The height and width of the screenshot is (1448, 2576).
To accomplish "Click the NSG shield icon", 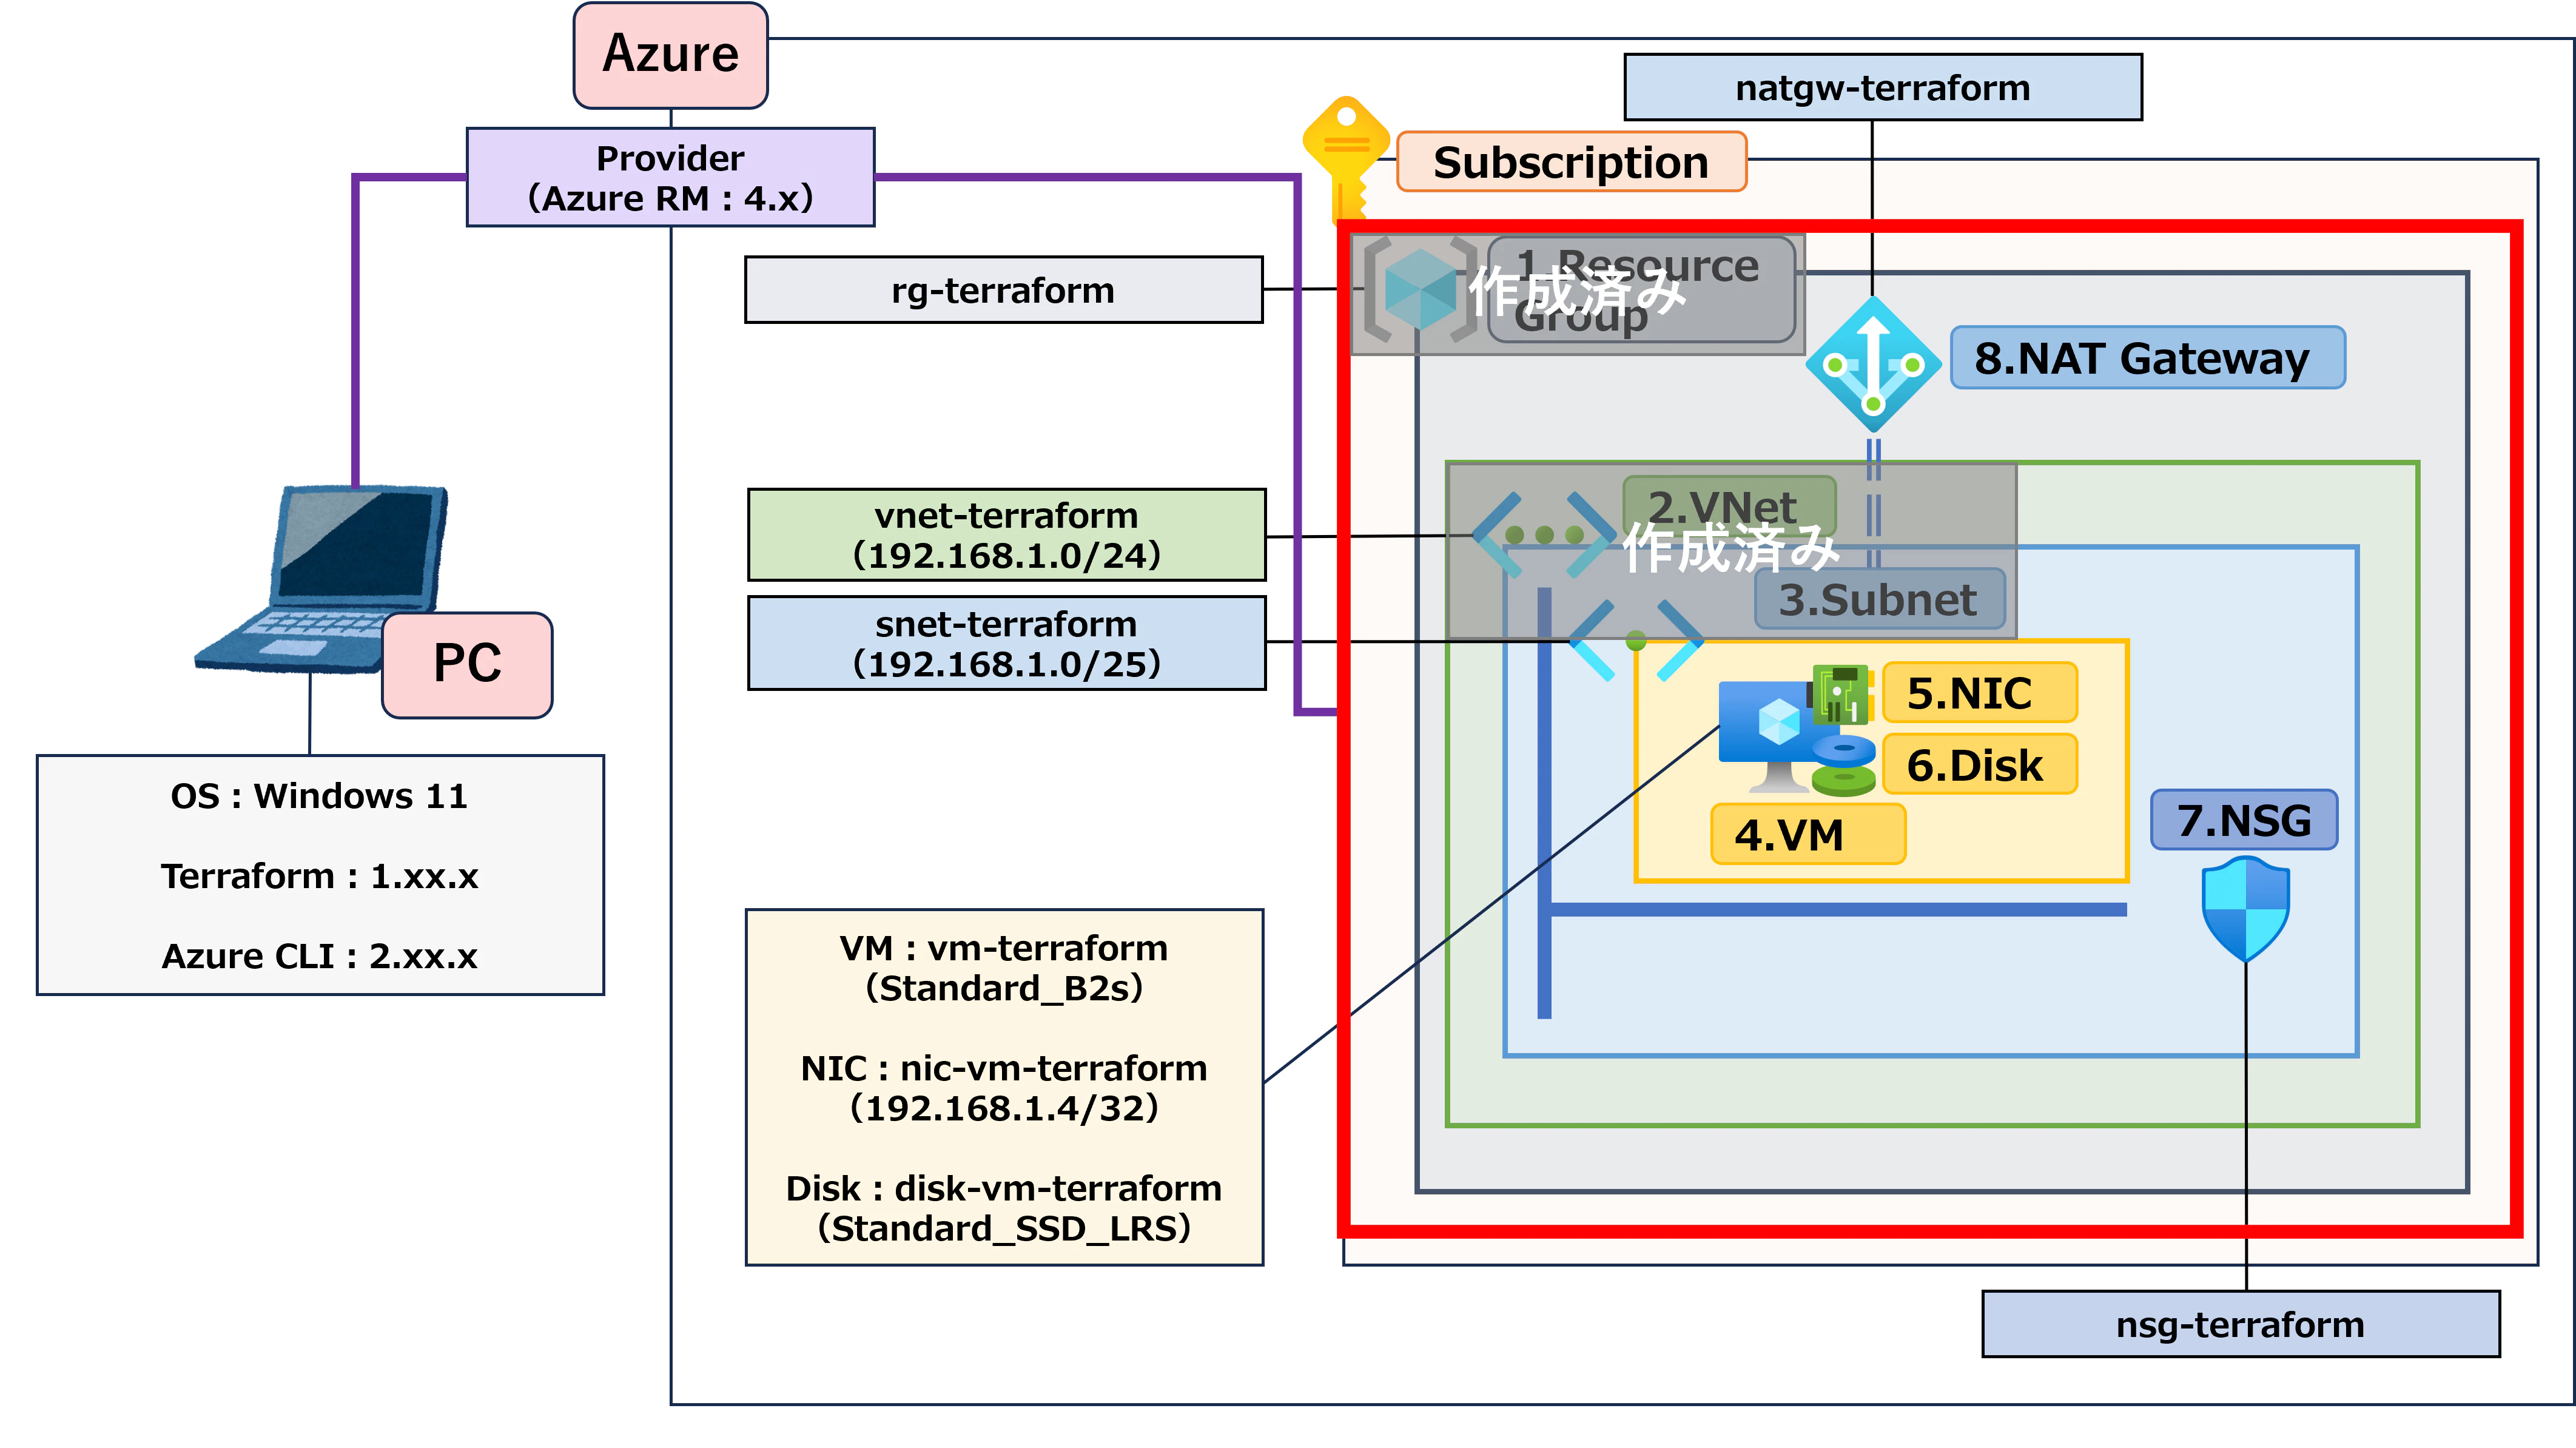I will click(x=2245, y=909).
